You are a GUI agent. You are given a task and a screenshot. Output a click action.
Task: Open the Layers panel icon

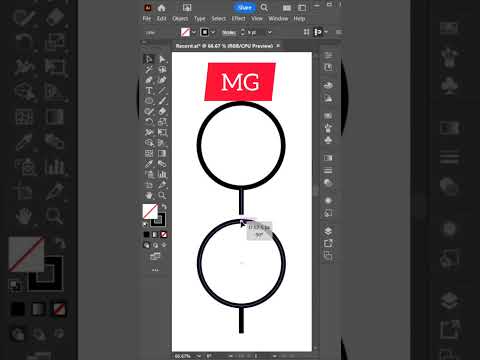click(328, 231)
